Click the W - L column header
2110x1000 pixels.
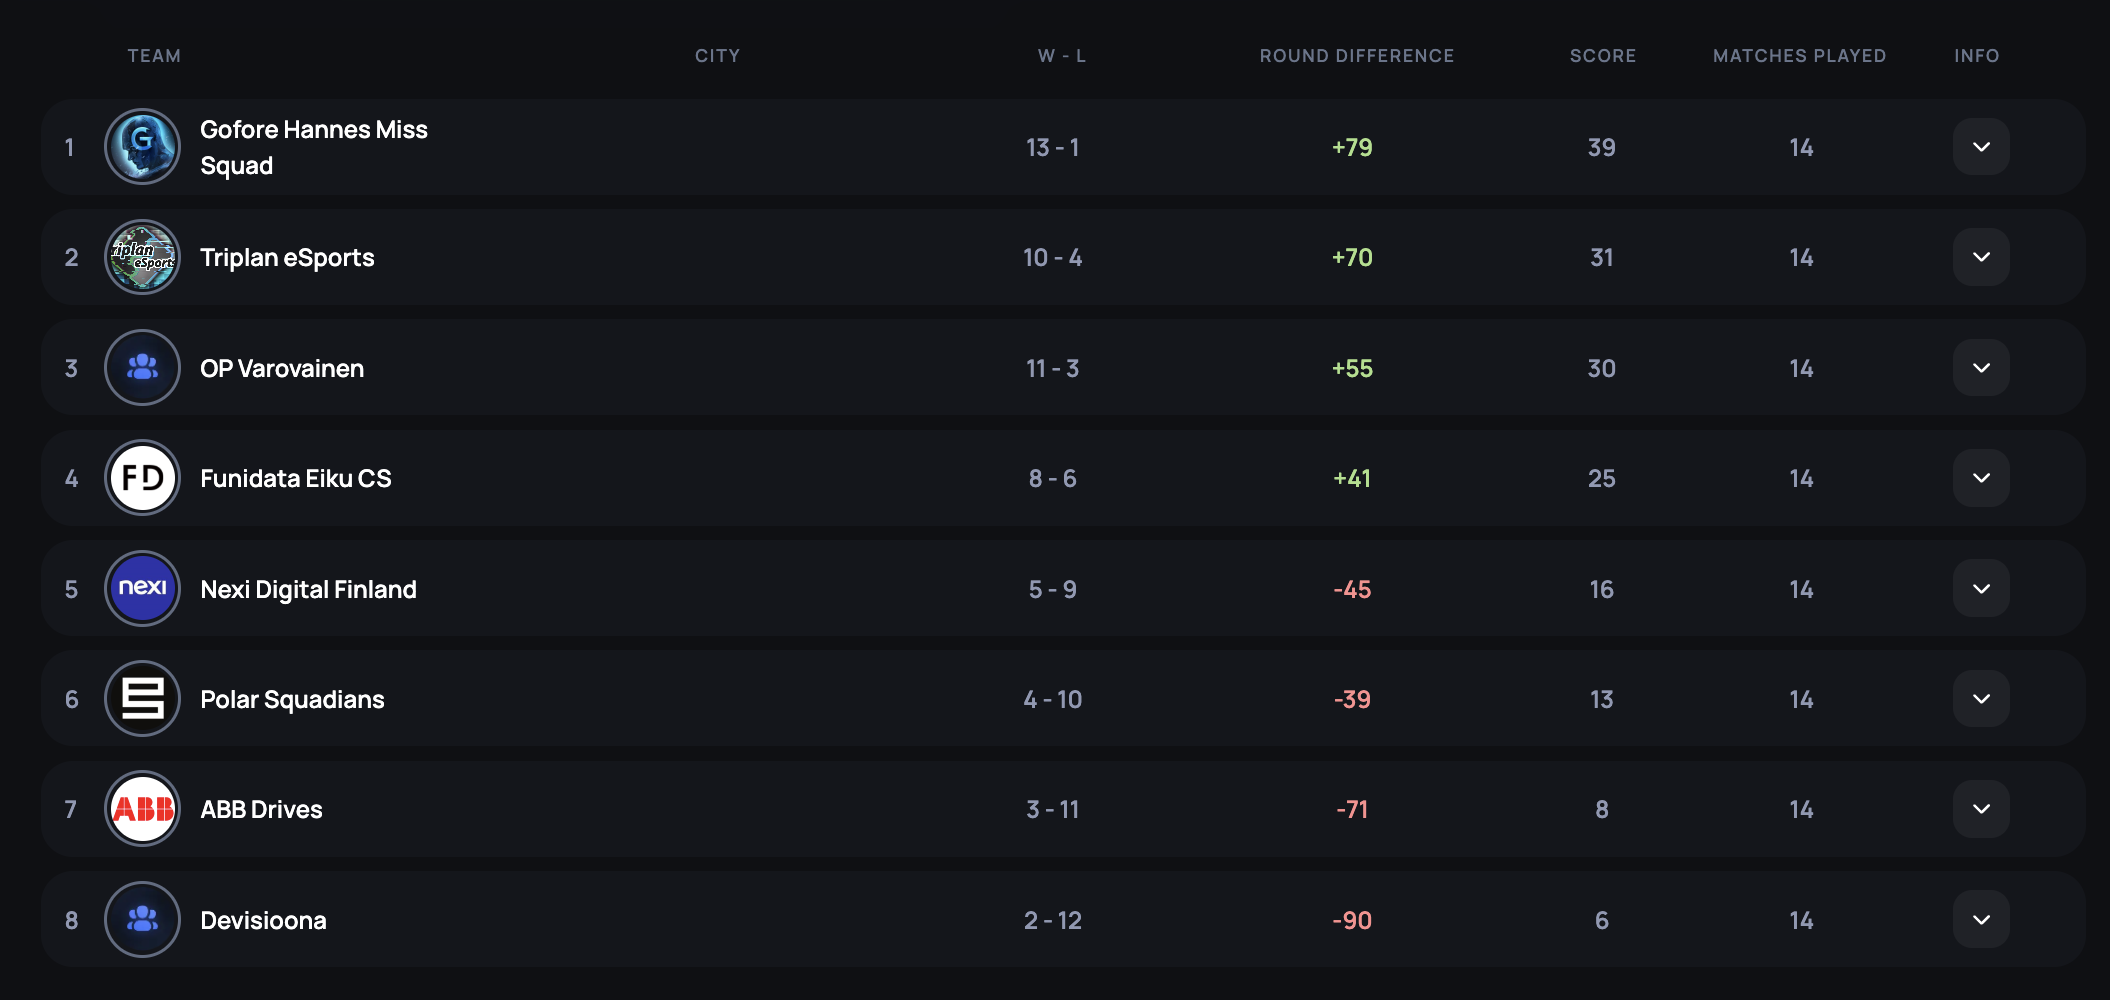(x=1061, y=56)
